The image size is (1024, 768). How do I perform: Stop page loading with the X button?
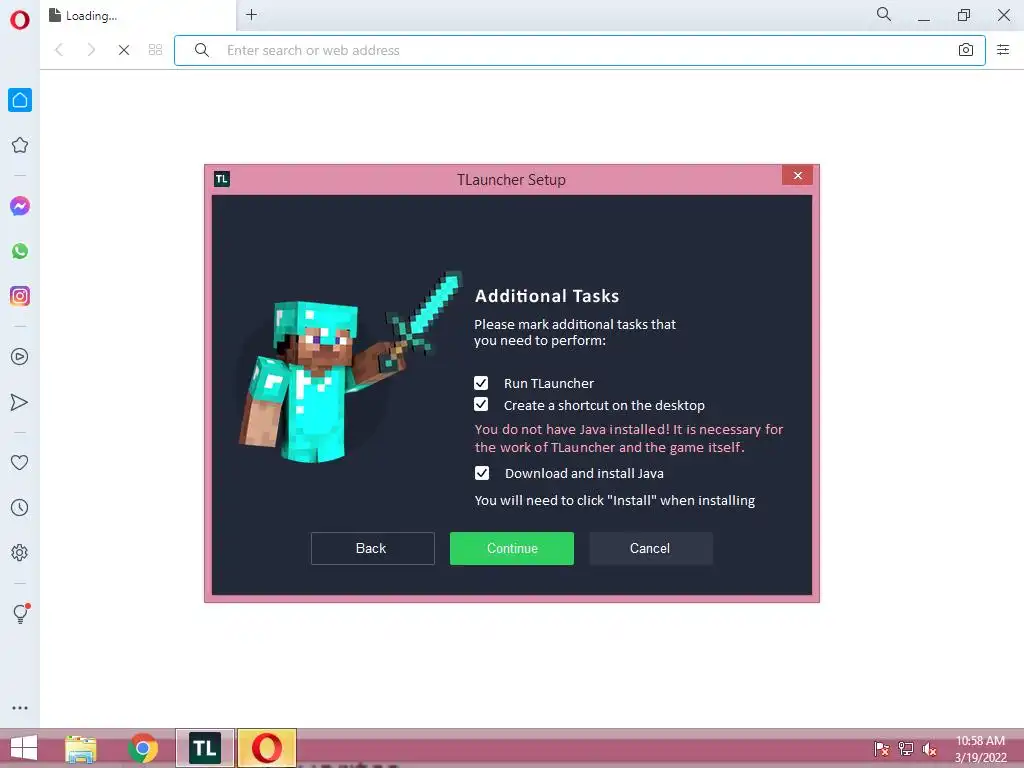123,50
